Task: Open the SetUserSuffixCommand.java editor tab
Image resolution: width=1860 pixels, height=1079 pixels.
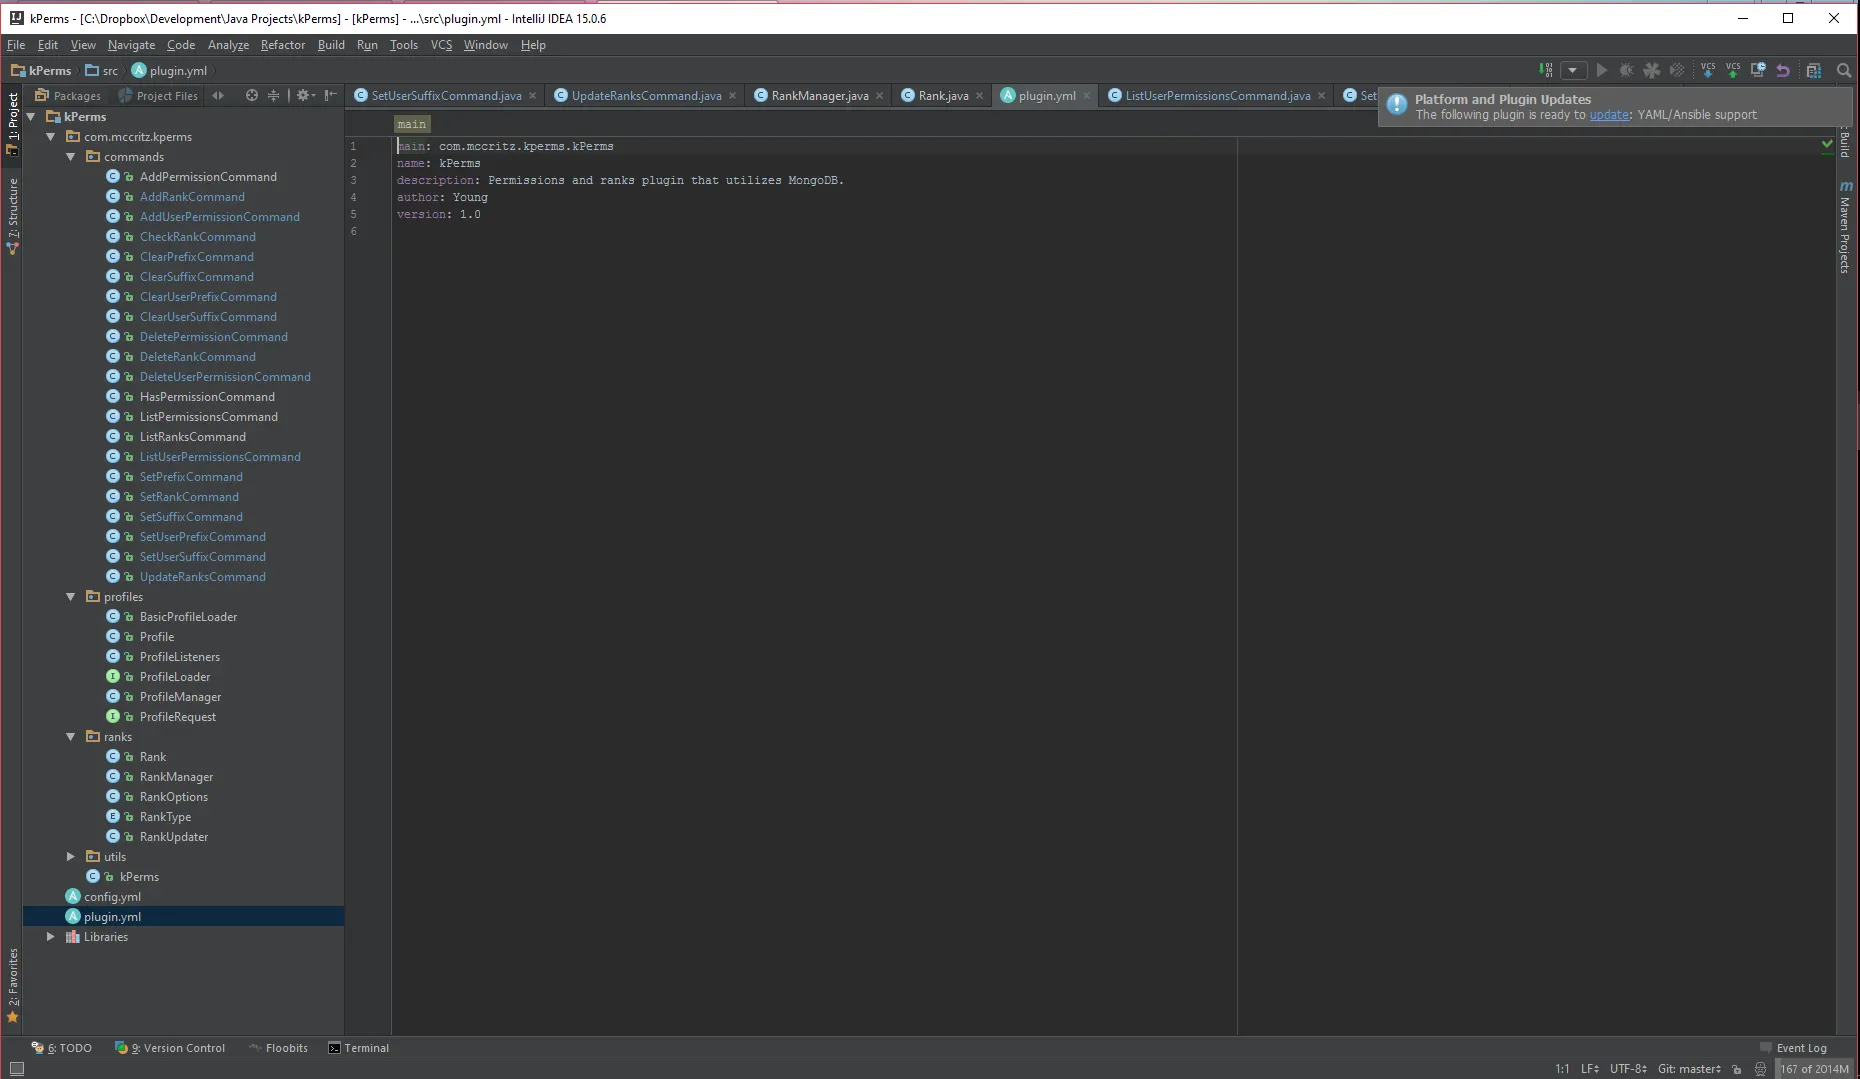Action: click(446, 96)
